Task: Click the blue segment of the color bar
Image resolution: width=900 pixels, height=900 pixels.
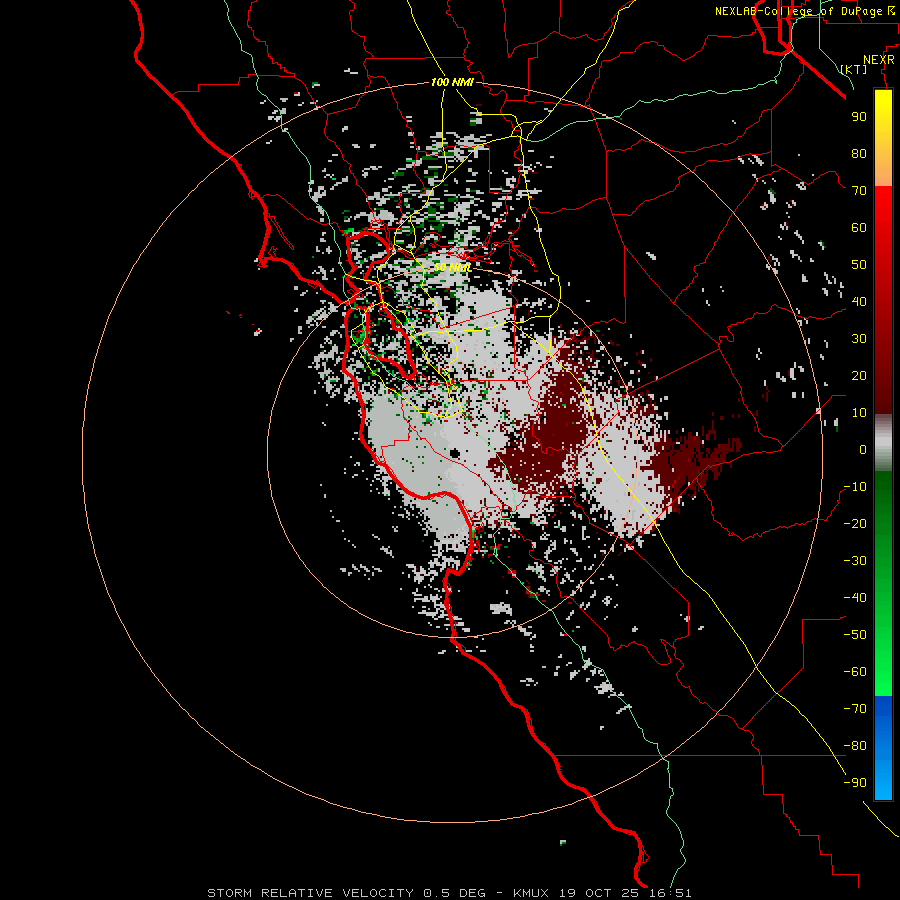Action: (883, 747)
